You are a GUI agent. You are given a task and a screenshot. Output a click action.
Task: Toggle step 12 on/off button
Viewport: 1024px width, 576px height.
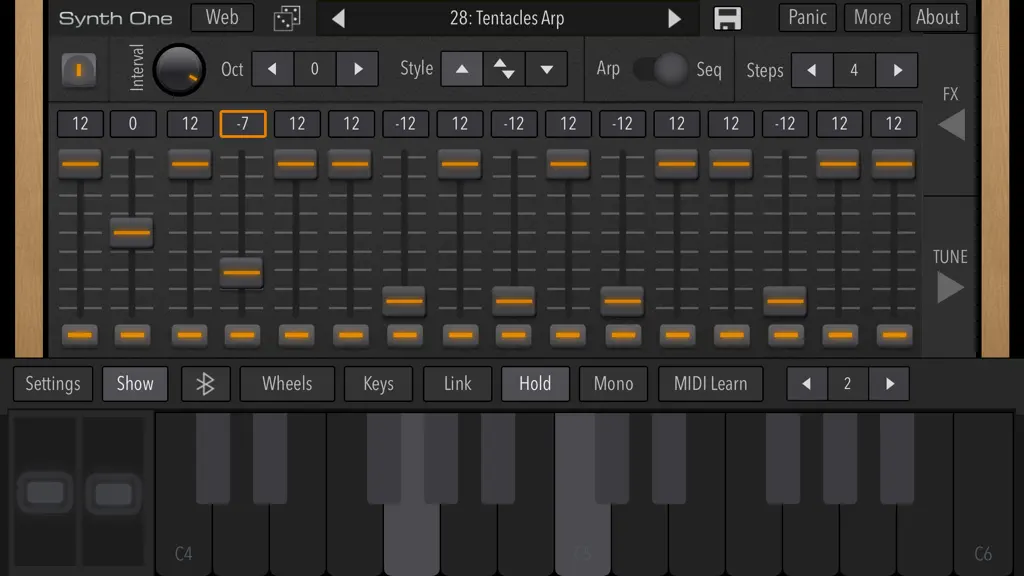677,335
